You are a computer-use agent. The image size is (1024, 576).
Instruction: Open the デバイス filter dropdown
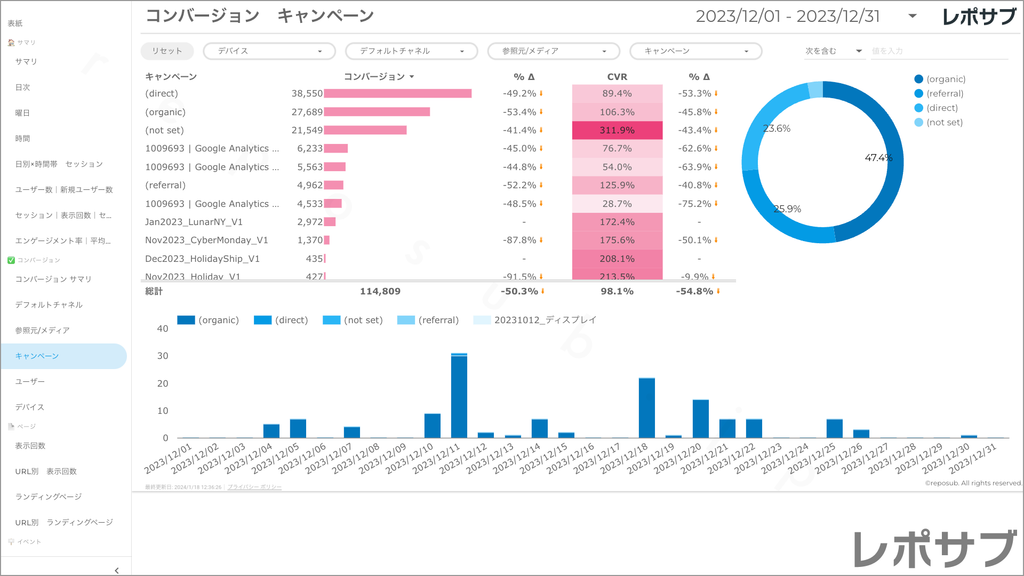pyautogui.click(x=268, y=51)
